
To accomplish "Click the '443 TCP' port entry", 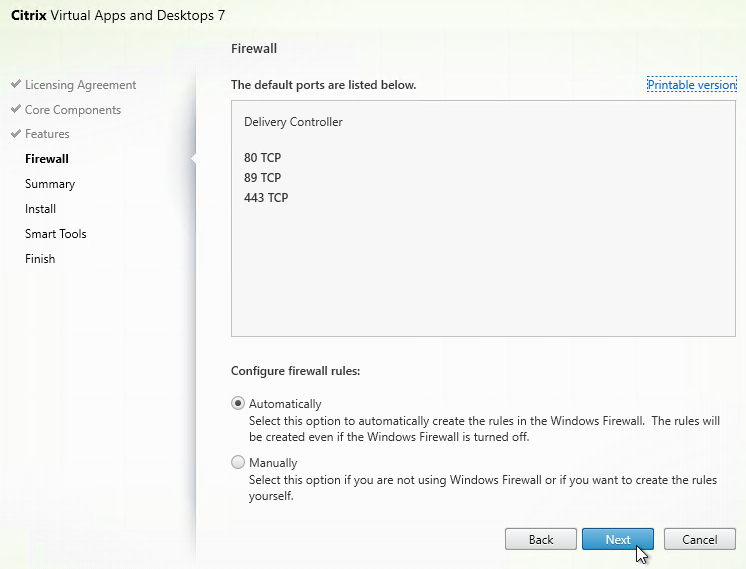I will 266,197.
